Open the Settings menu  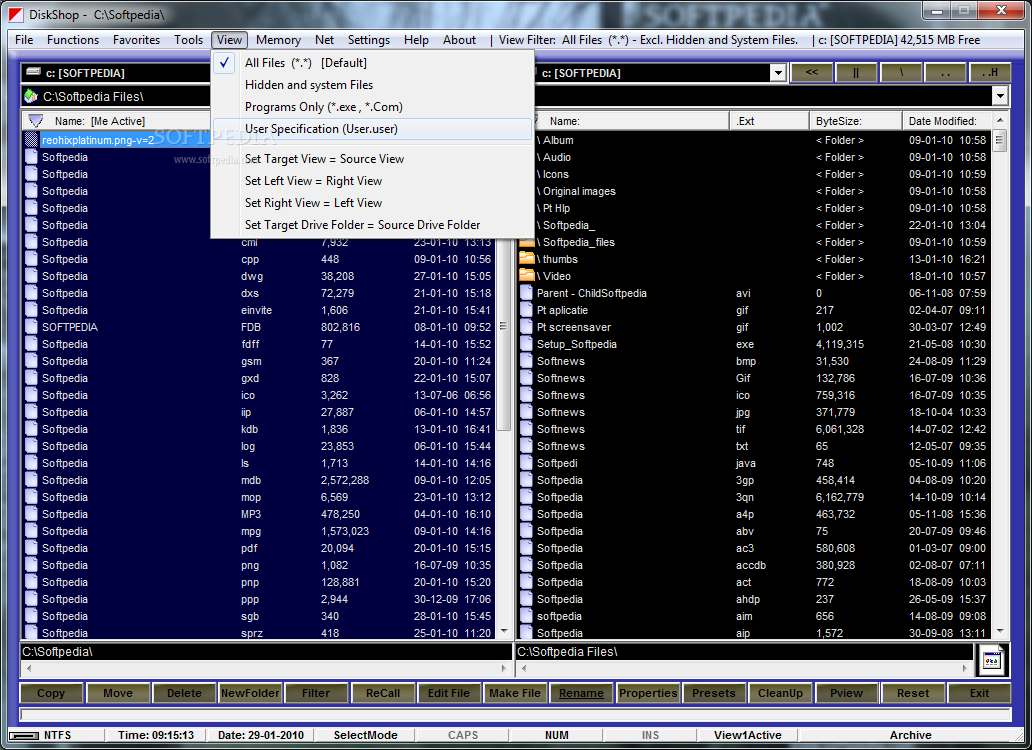pos(369,39)
